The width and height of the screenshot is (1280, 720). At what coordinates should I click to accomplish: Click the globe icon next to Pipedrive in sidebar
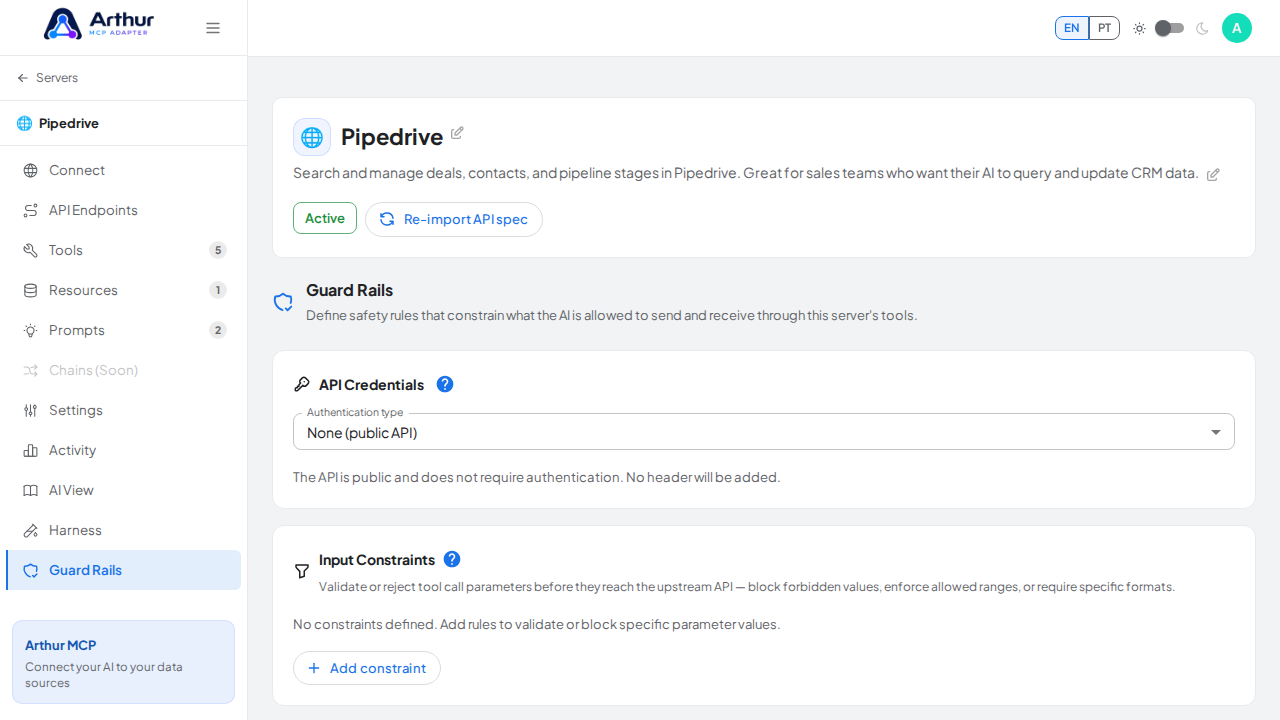coord(25,124)
